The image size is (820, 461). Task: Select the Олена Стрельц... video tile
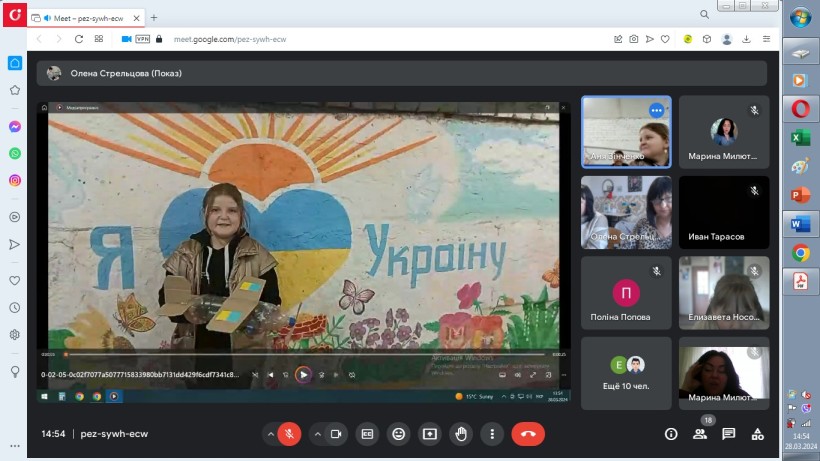626,212
